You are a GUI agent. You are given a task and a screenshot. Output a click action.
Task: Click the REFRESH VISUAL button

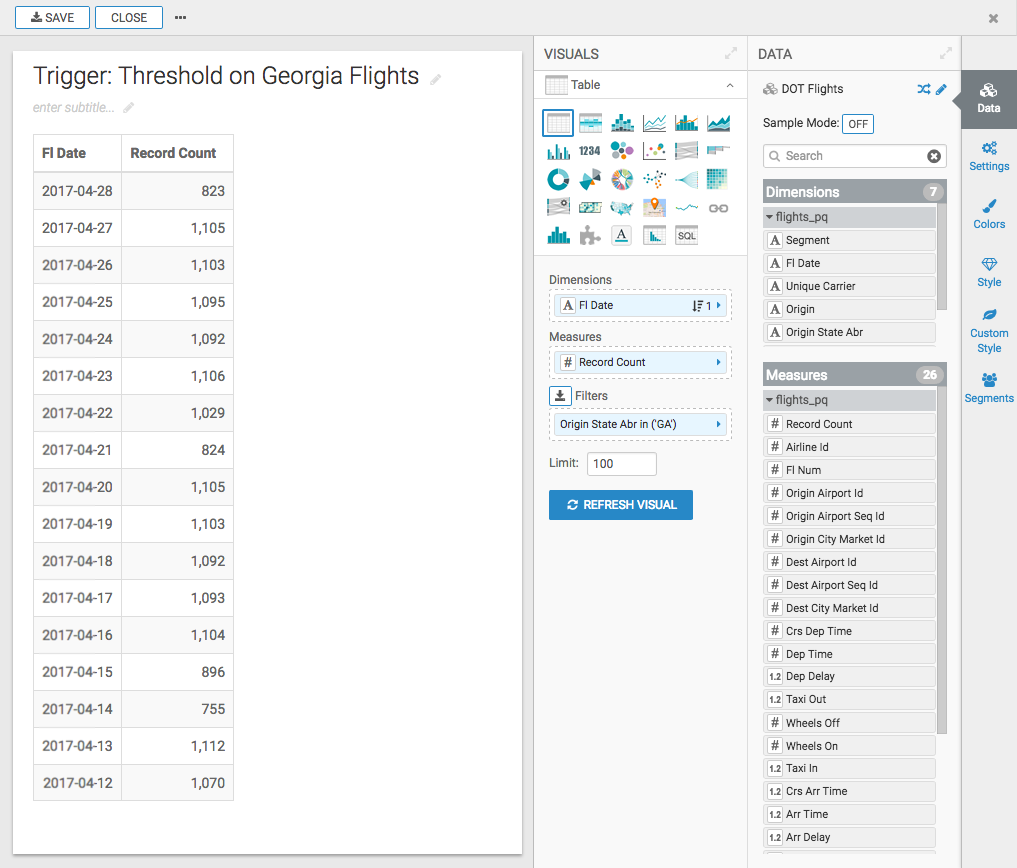[x=620, y=505]
